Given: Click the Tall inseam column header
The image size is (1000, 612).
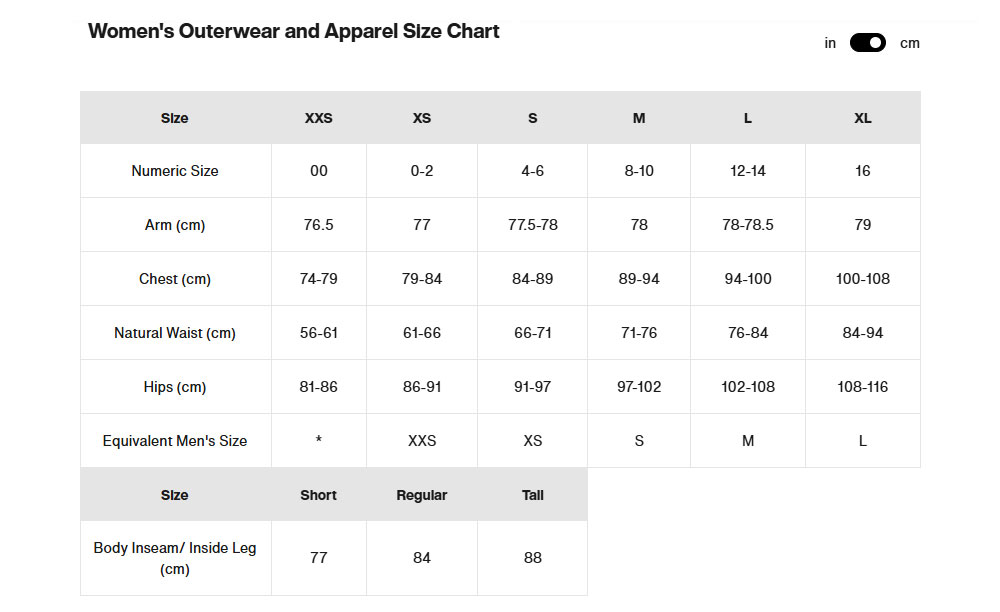Looking at the screenshot, I should point(532,495).
